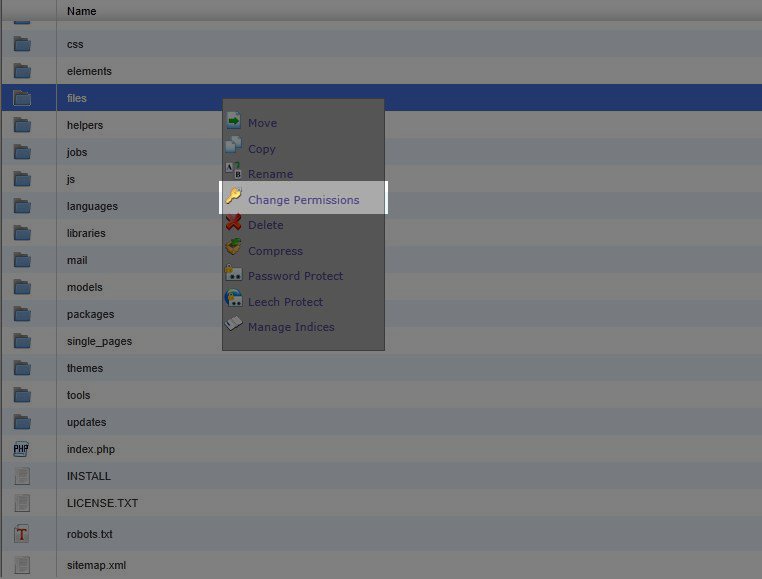Select the elements folder name
Image resolution: width=762 pixels, height=579 pixels.
click(x=89, y=71)
